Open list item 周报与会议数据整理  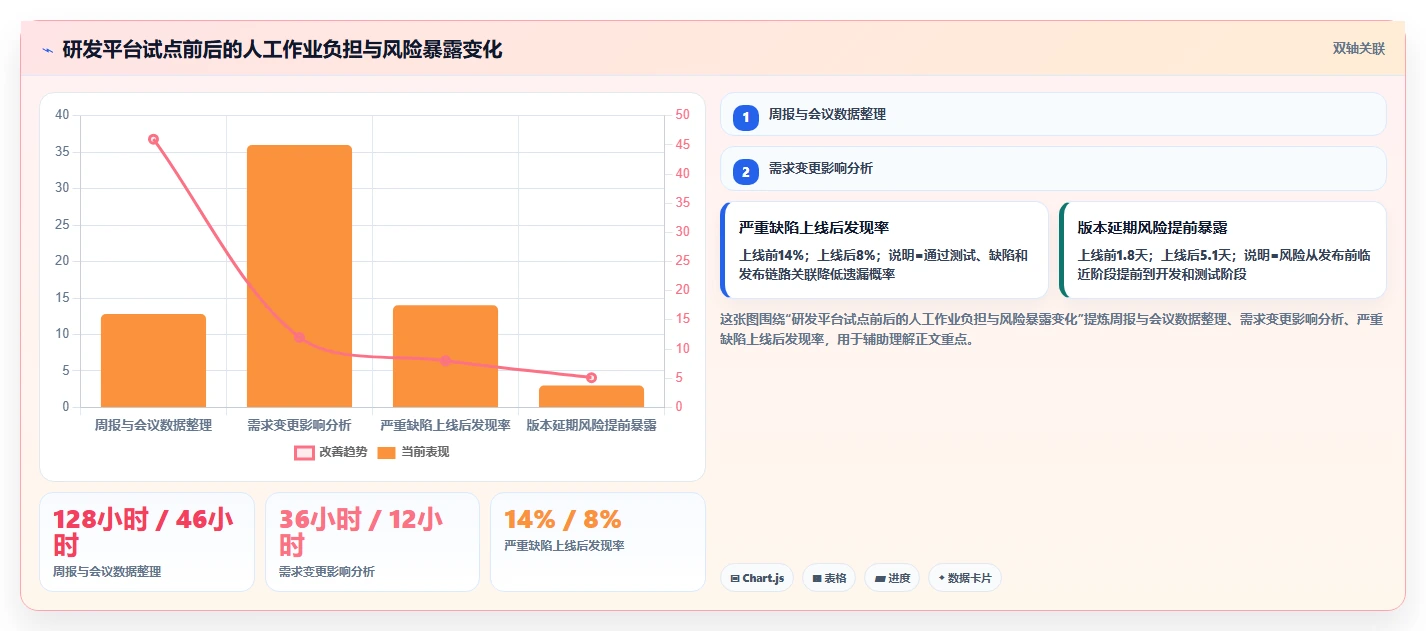coord(1053,114)
